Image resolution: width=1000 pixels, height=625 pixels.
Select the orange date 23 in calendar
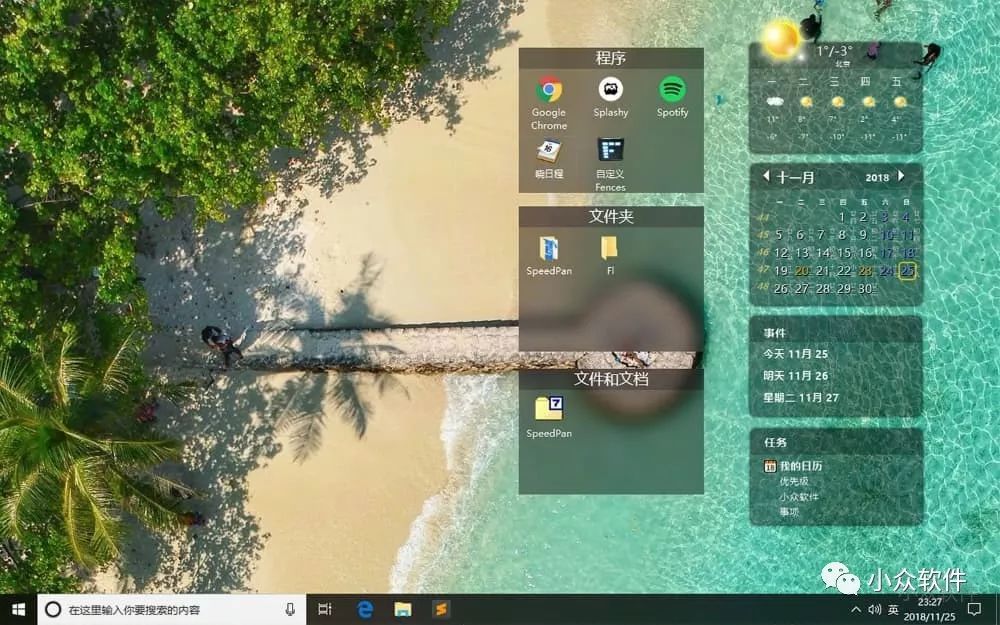(x=865, y=271)
